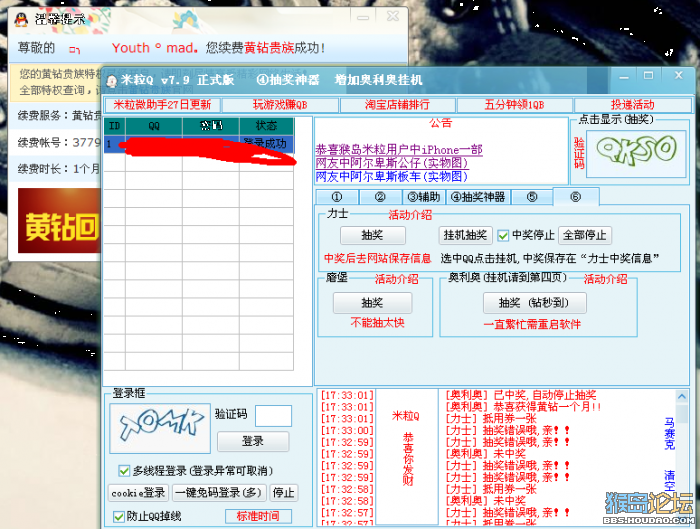Click the login captcha image
The width and height of the screenshot is (700, 529).
tap(160, 428)
